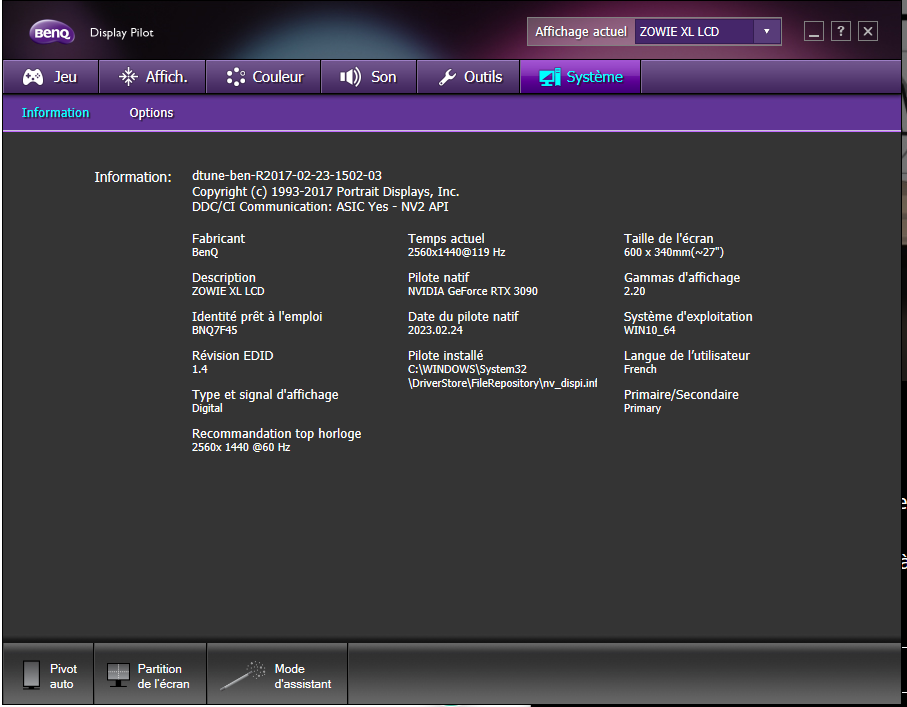This screenshot has width=907, height=707.
Task: Switch to the Jeu tab
Action: (51, 77)
